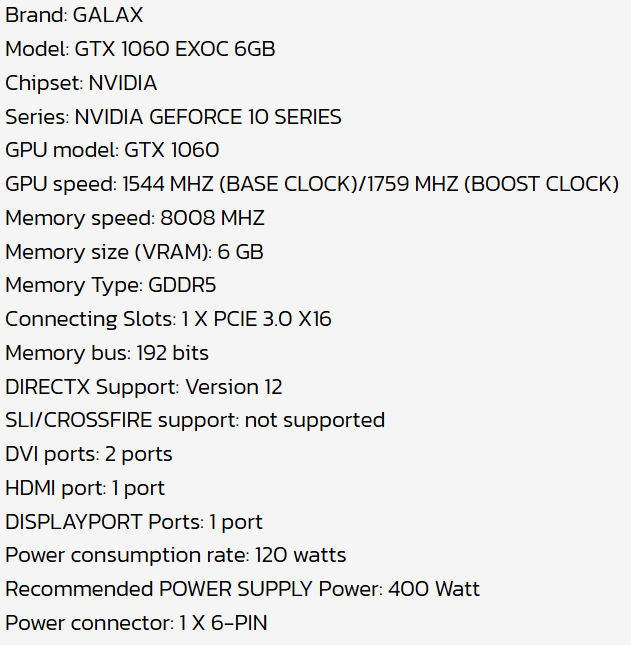Click Recommended POWER SUPPLY Power line

point(242,590)
